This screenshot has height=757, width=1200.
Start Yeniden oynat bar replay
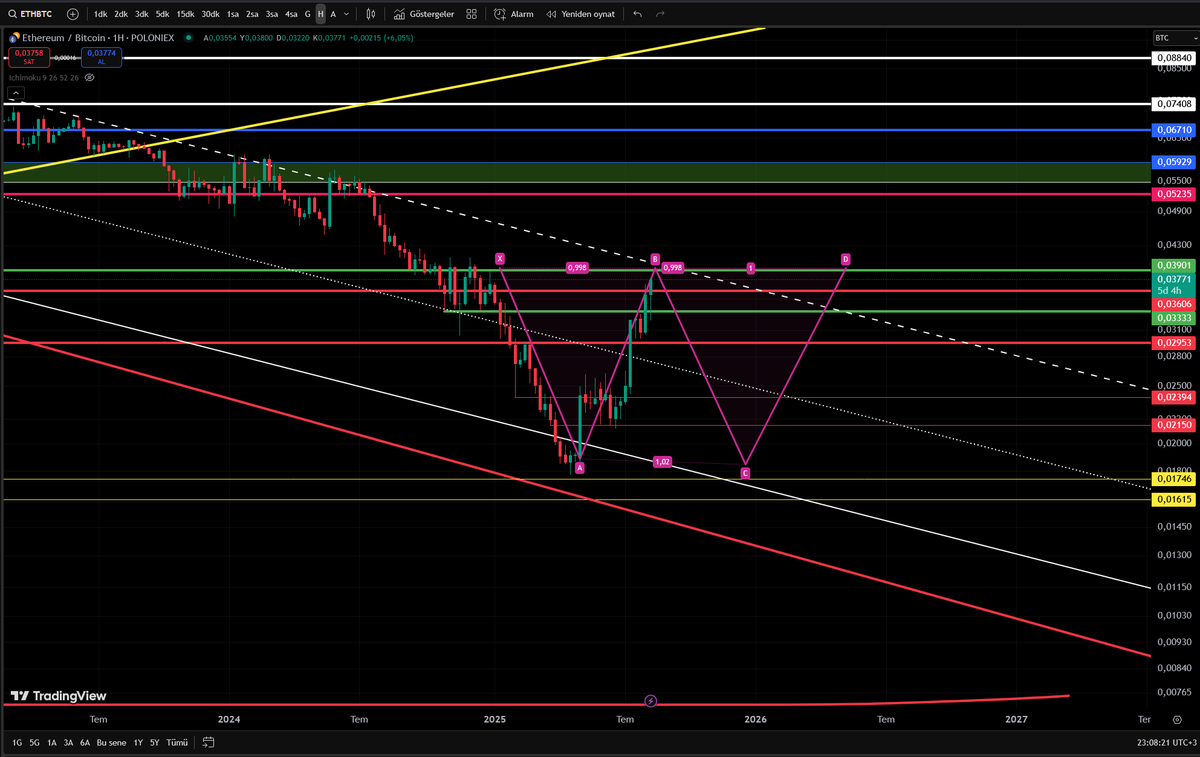580,15
